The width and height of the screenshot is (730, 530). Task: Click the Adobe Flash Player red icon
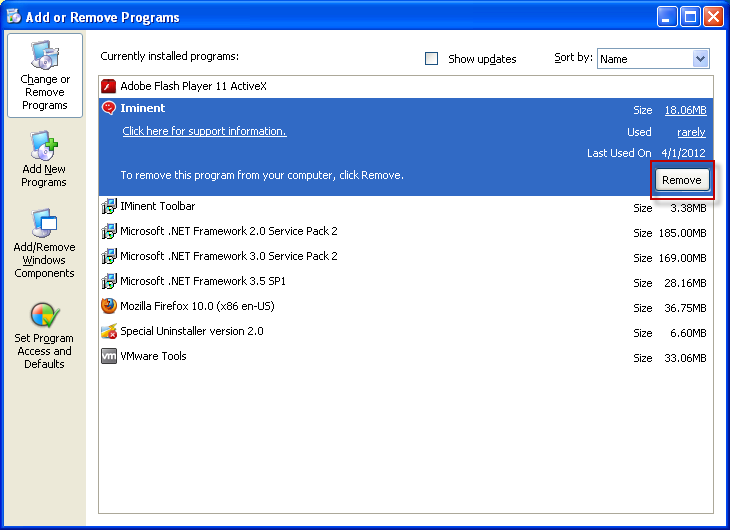coord(108,86)
